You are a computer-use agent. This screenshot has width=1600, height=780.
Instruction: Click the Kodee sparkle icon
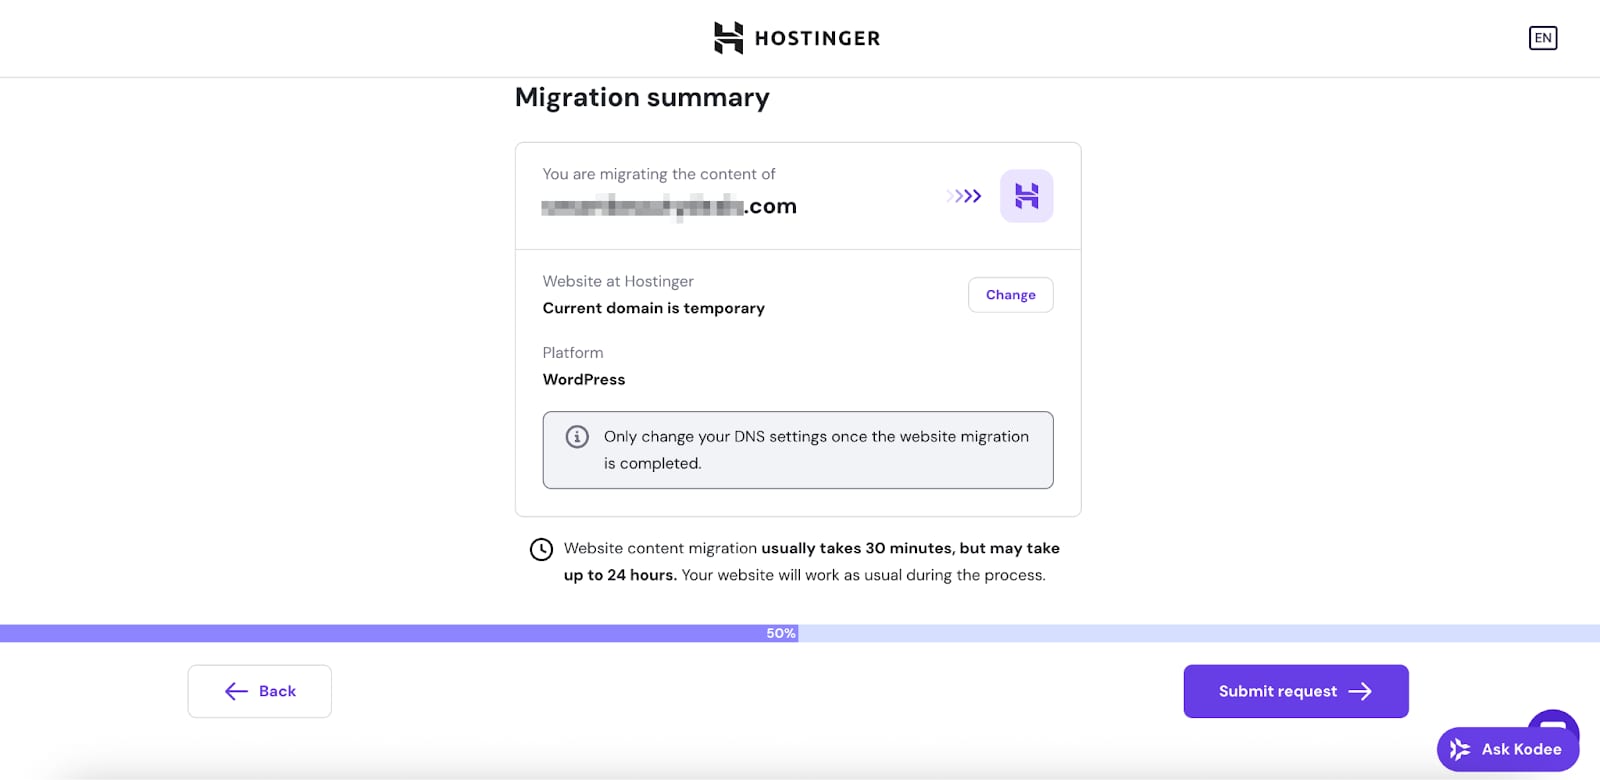(1460, 749)
